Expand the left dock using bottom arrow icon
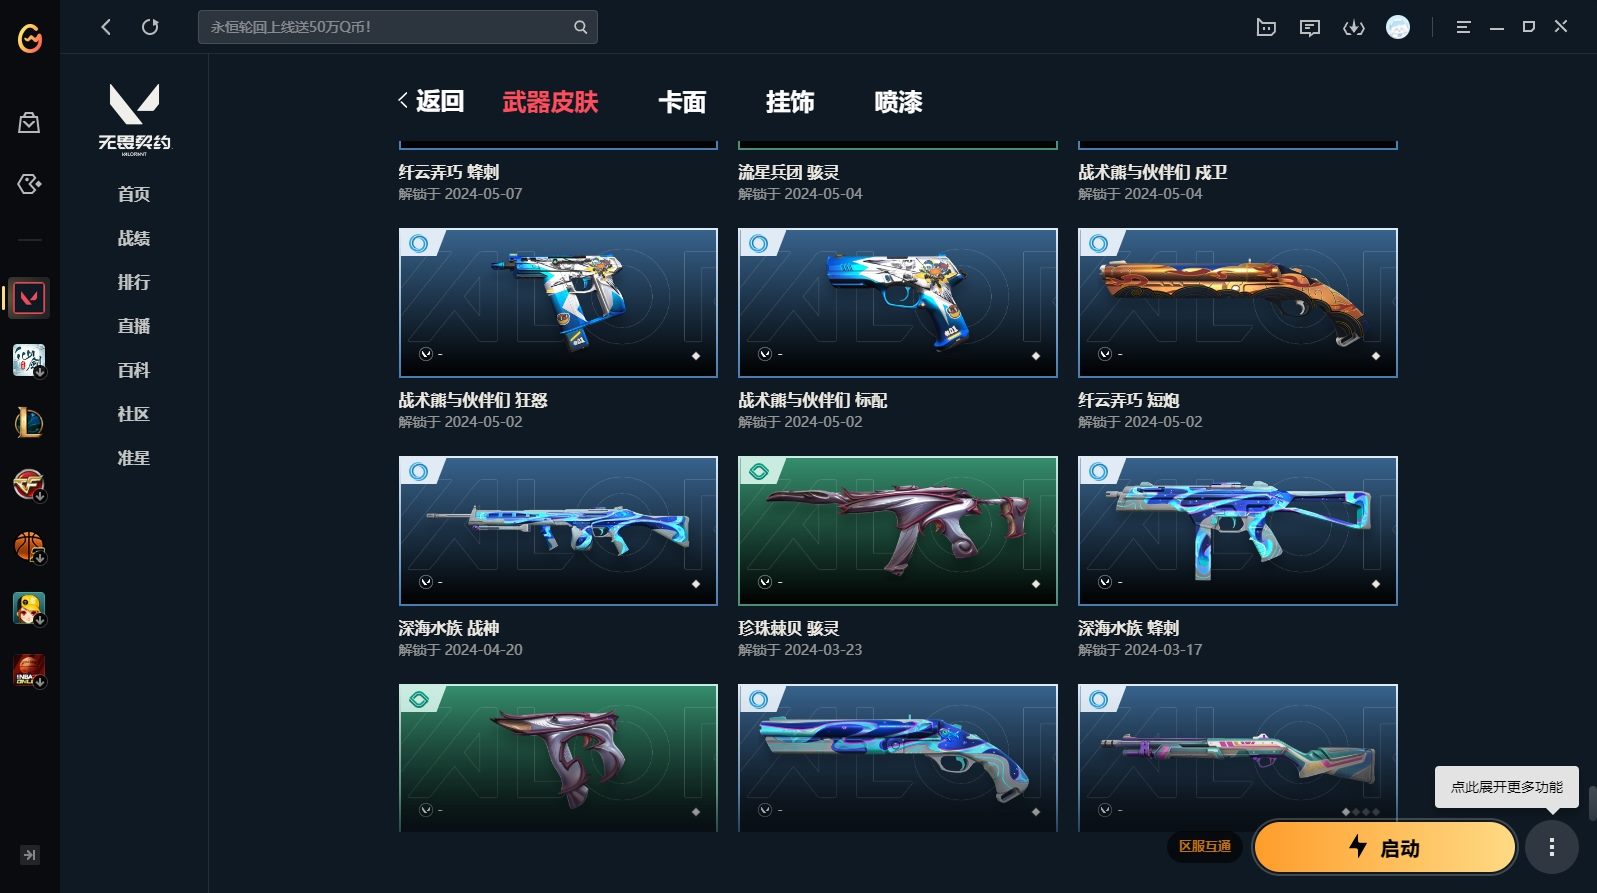The image size is (1597, 893). click(30, 855)
